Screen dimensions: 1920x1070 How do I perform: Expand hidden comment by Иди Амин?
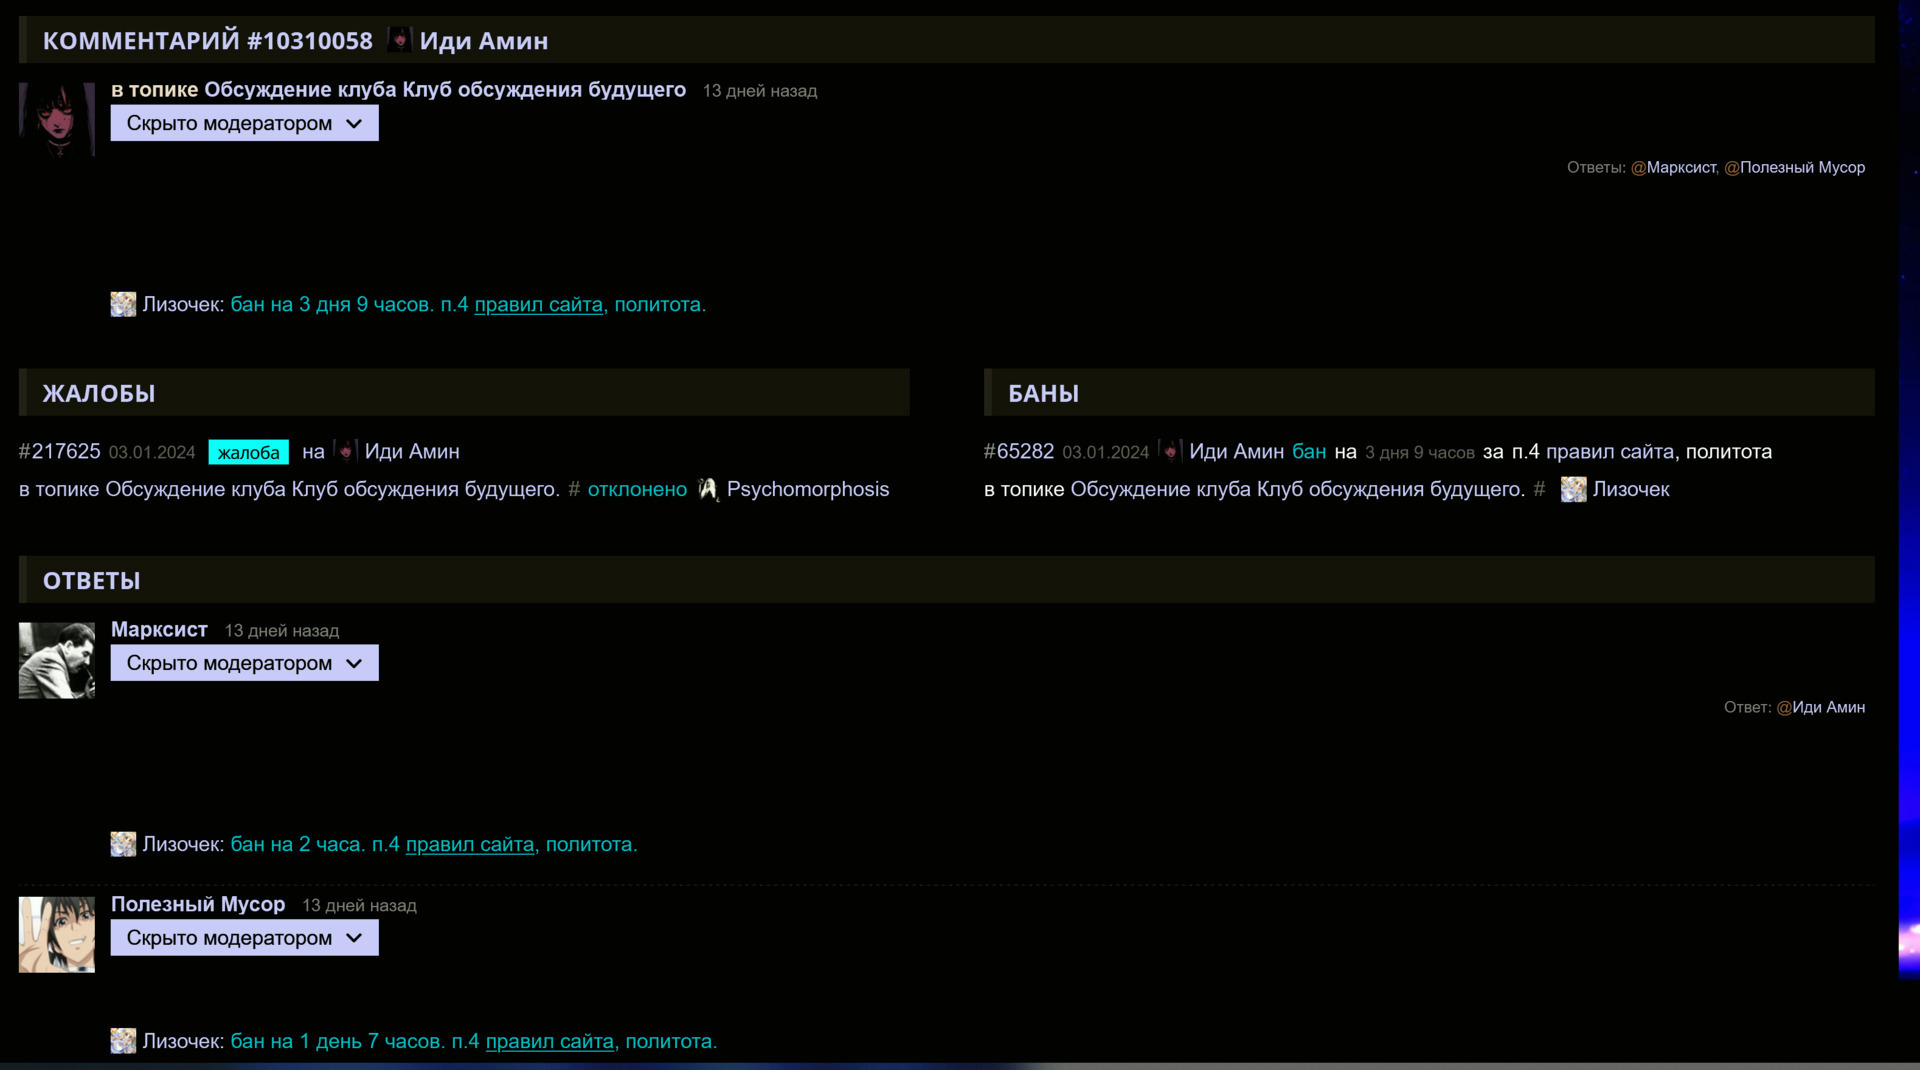[244, 123]
